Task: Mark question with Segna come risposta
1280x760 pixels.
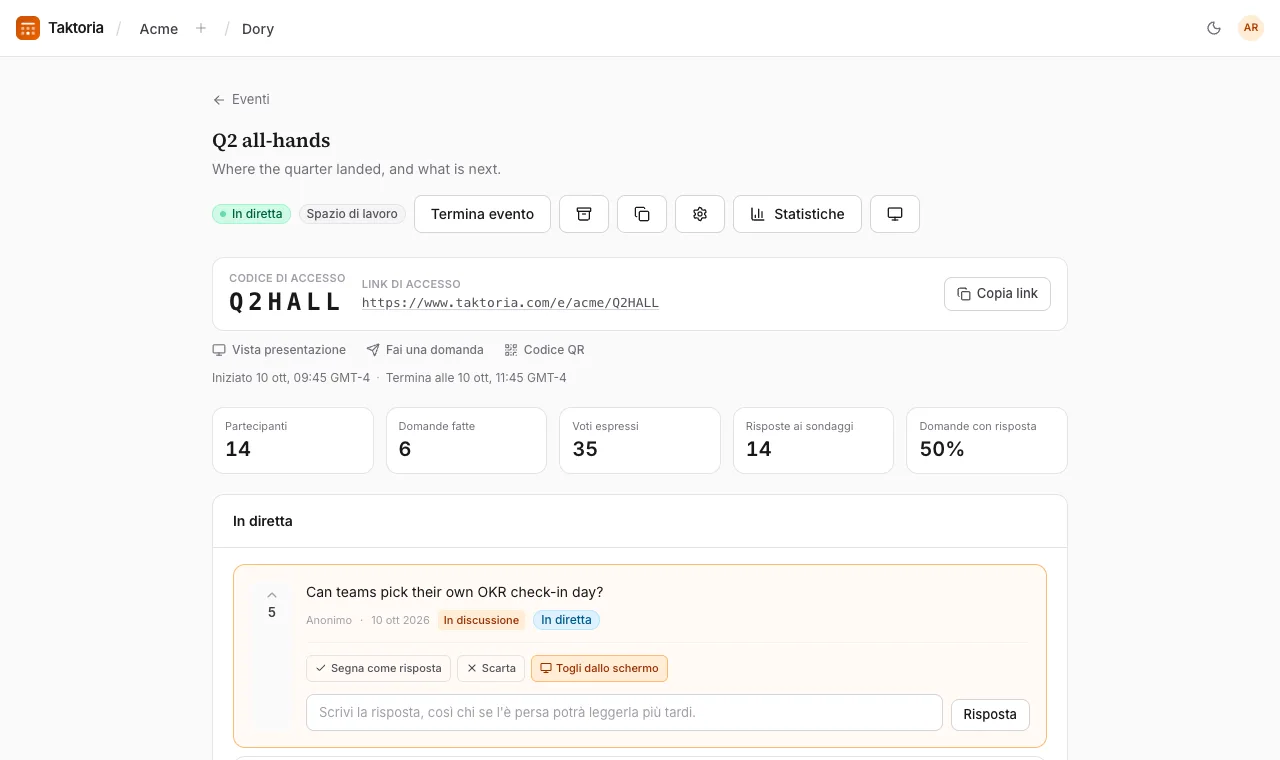Action: 378,668
